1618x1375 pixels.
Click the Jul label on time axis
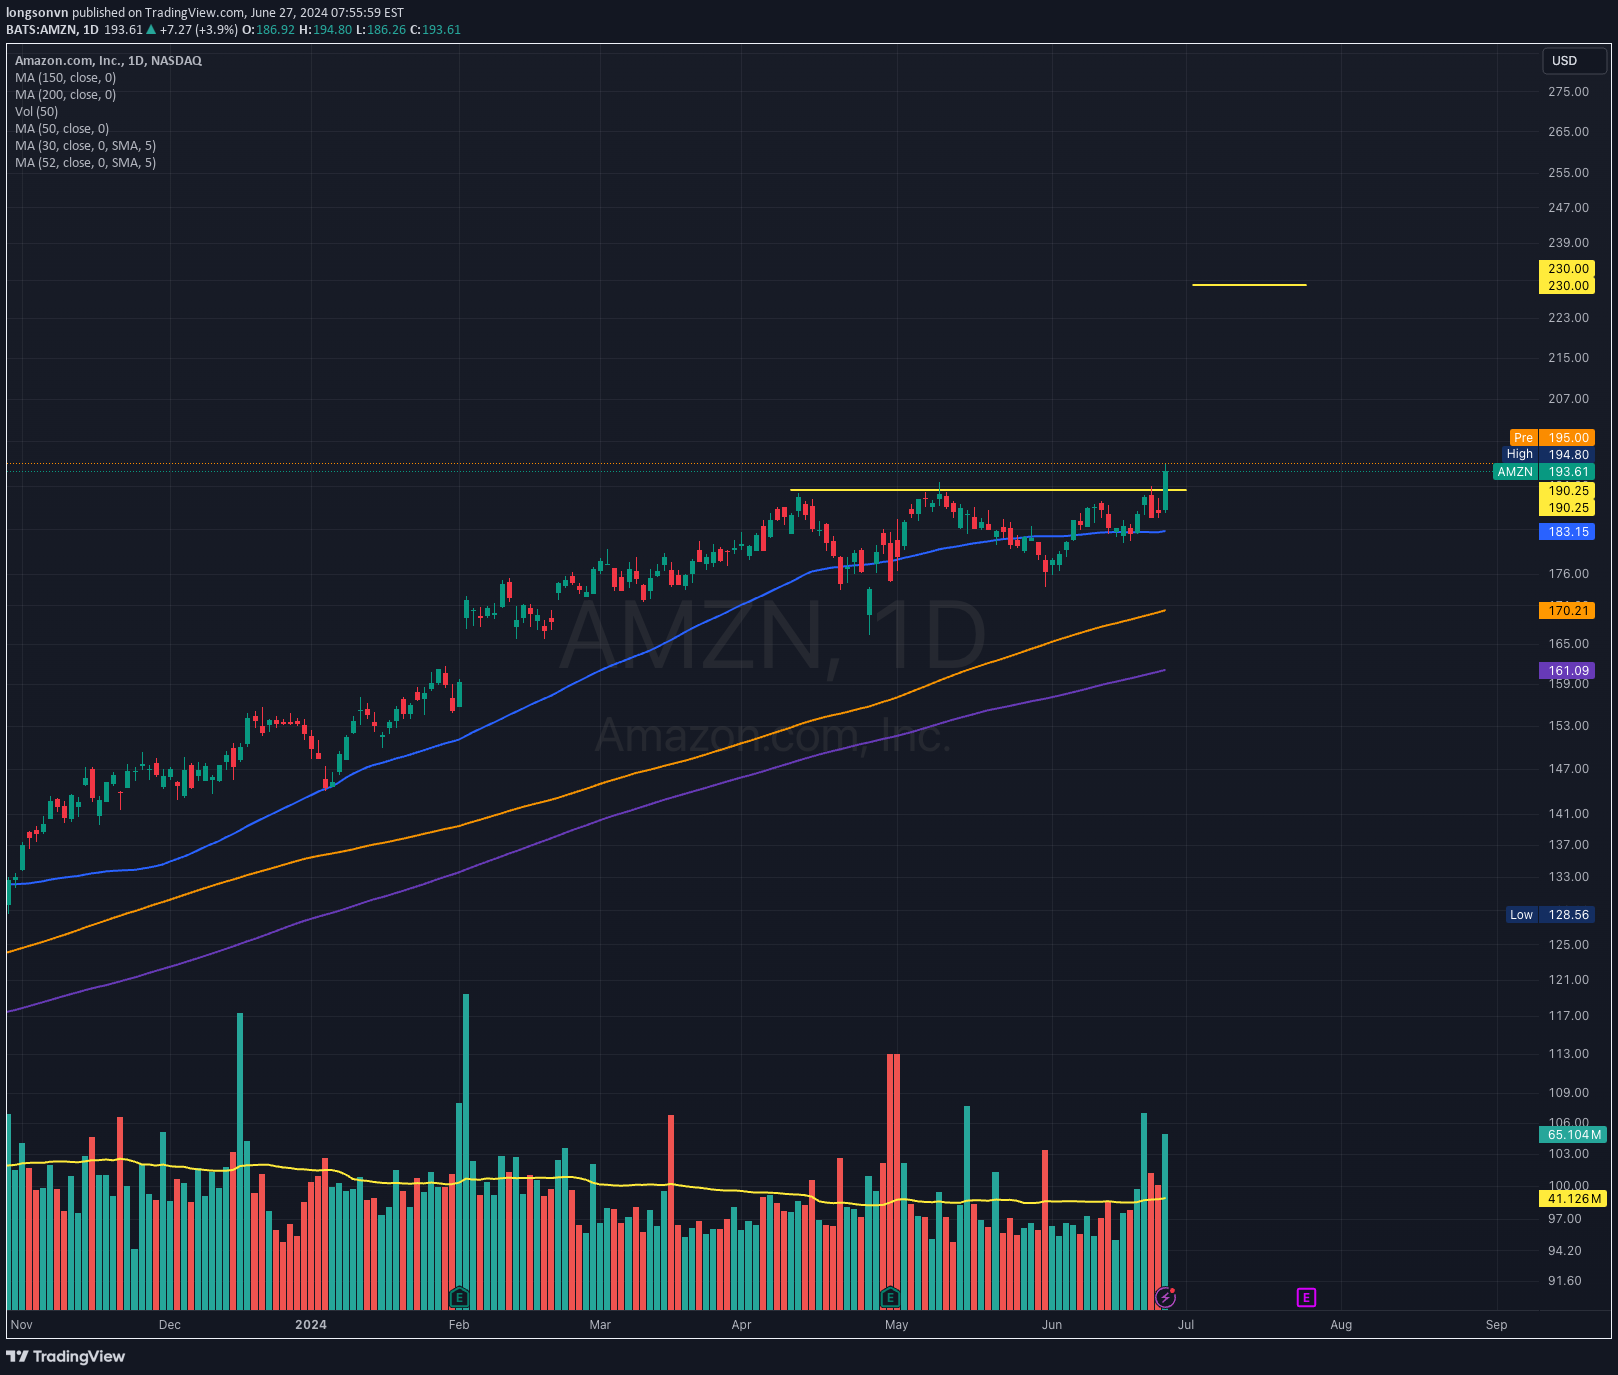[1186, 1325]
